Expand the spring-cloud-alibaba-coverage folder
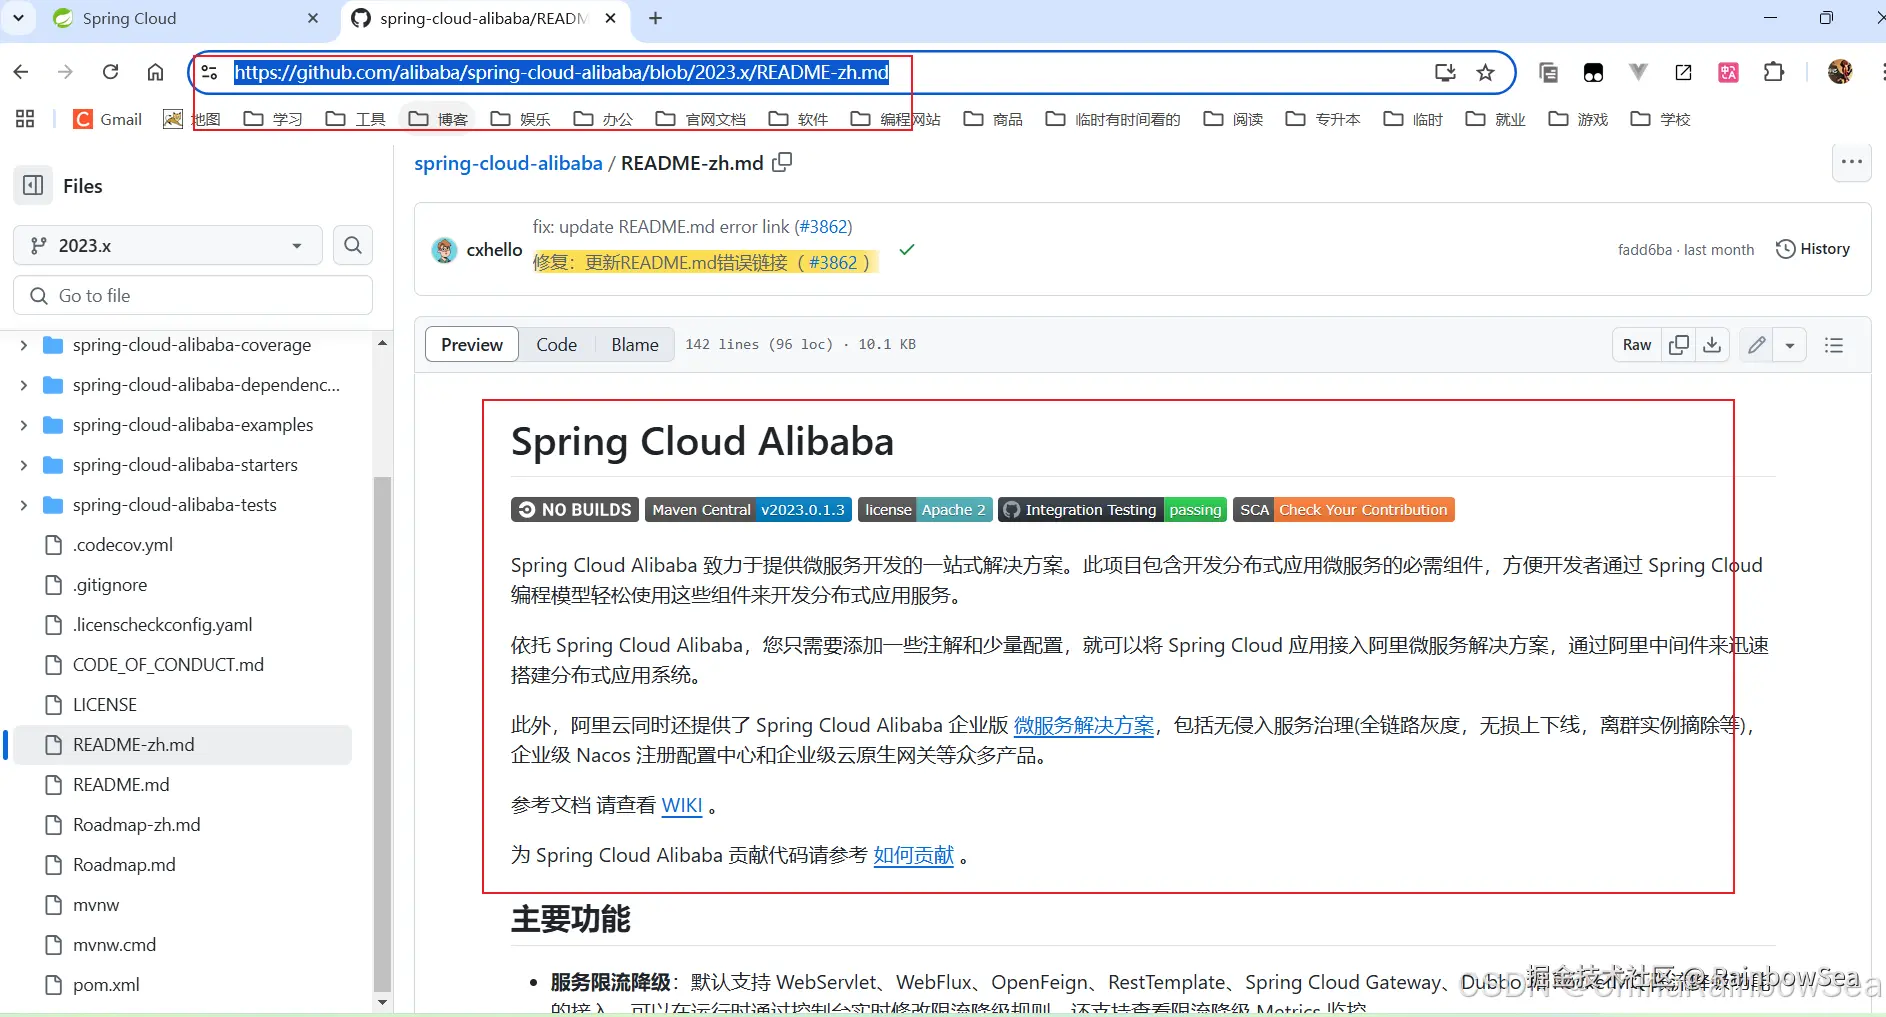This screenshot has height=1017, width=1886. (24, 345)
